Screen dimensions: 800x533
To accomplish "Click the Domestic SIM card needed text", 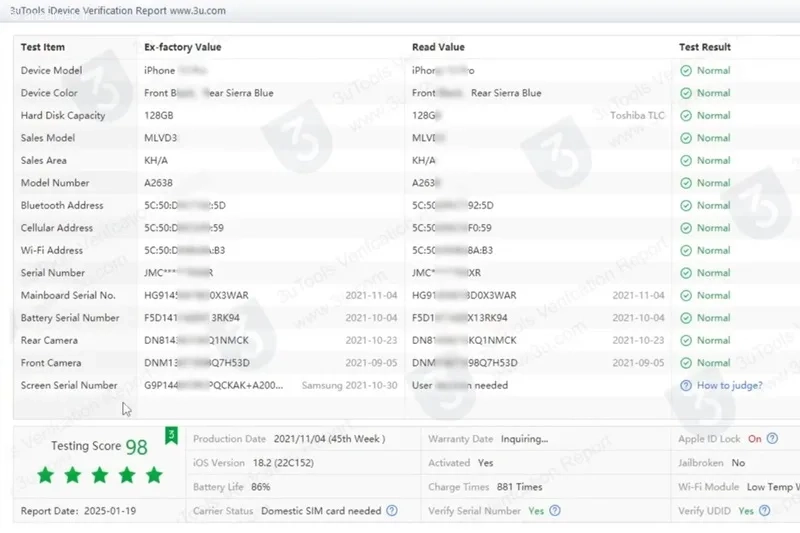I will [321, 511].
